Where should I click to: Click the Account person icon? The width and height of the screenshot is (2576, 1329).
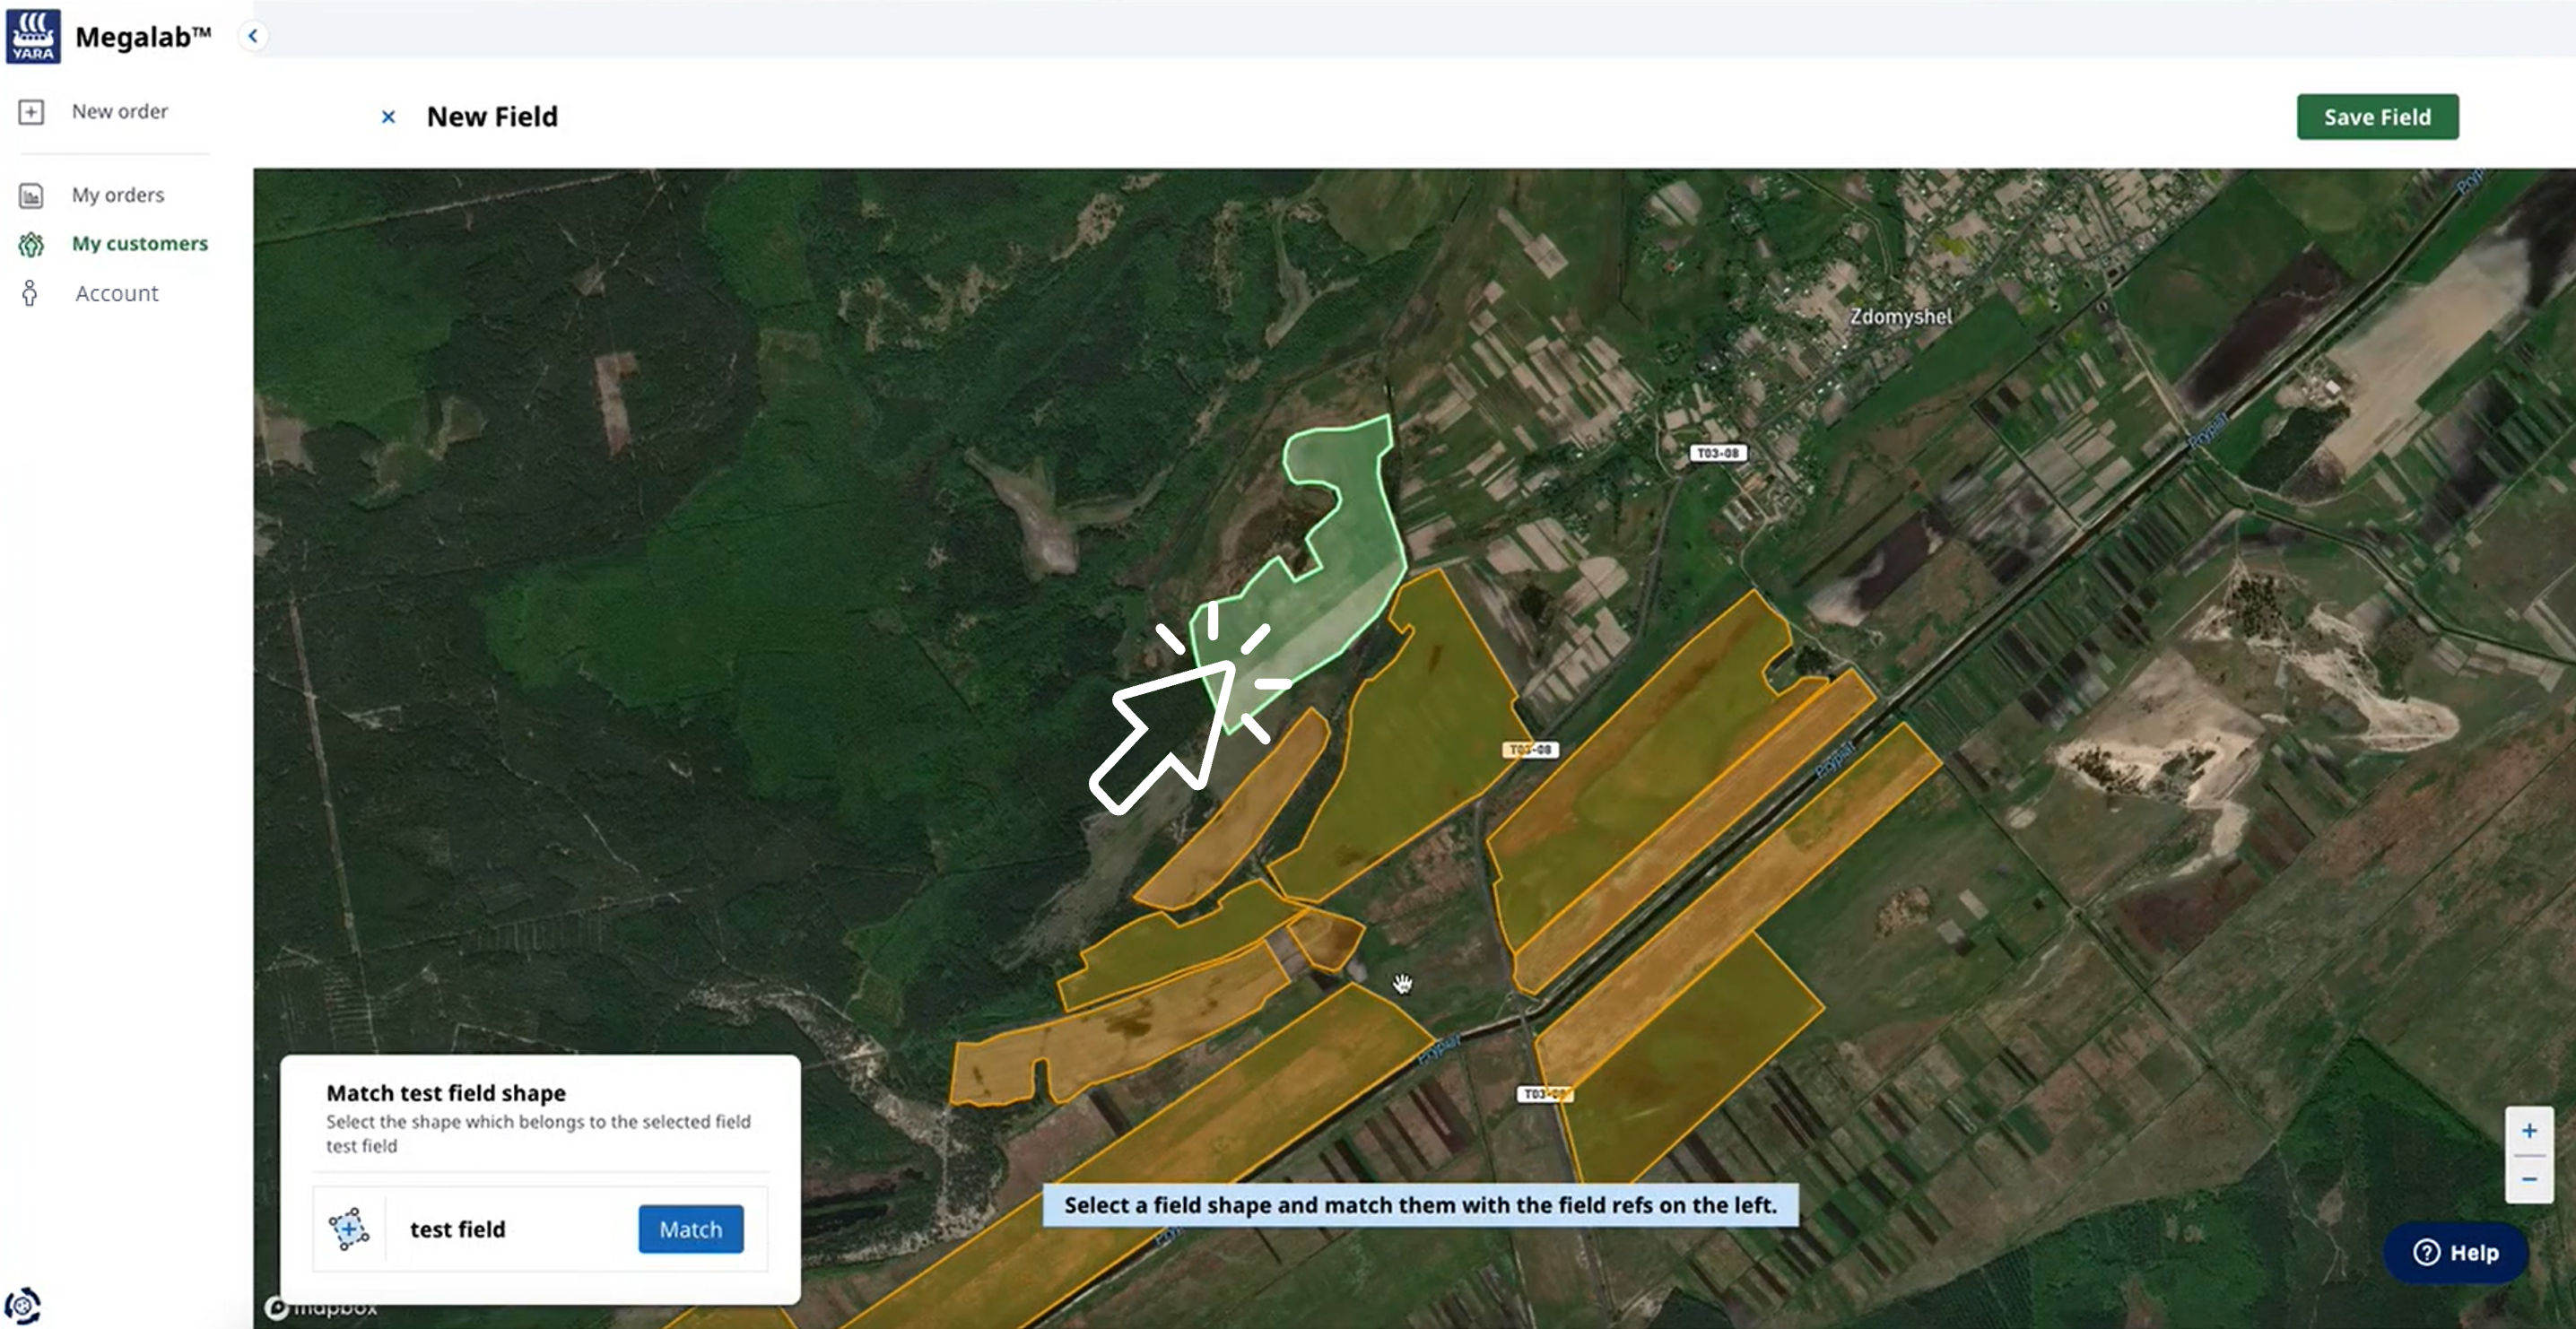coord(30,293)
